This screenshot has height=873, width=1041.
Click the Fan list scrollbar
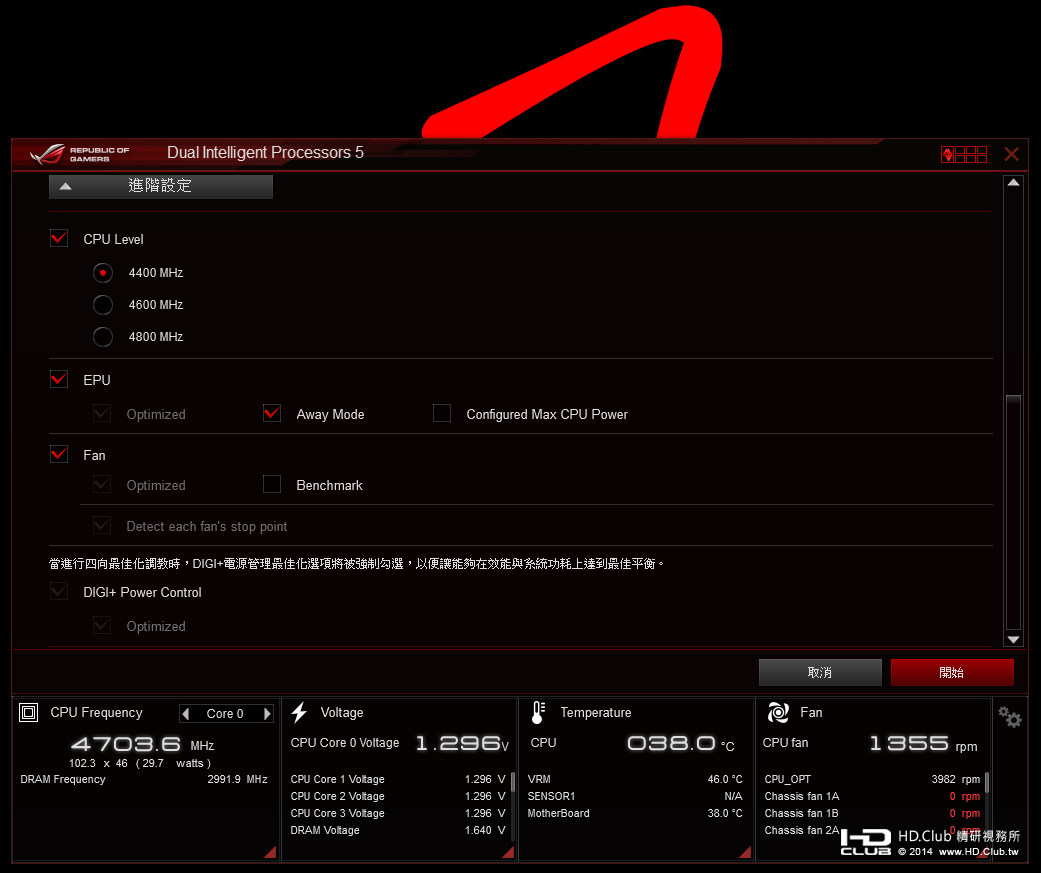tap(987, 782)
